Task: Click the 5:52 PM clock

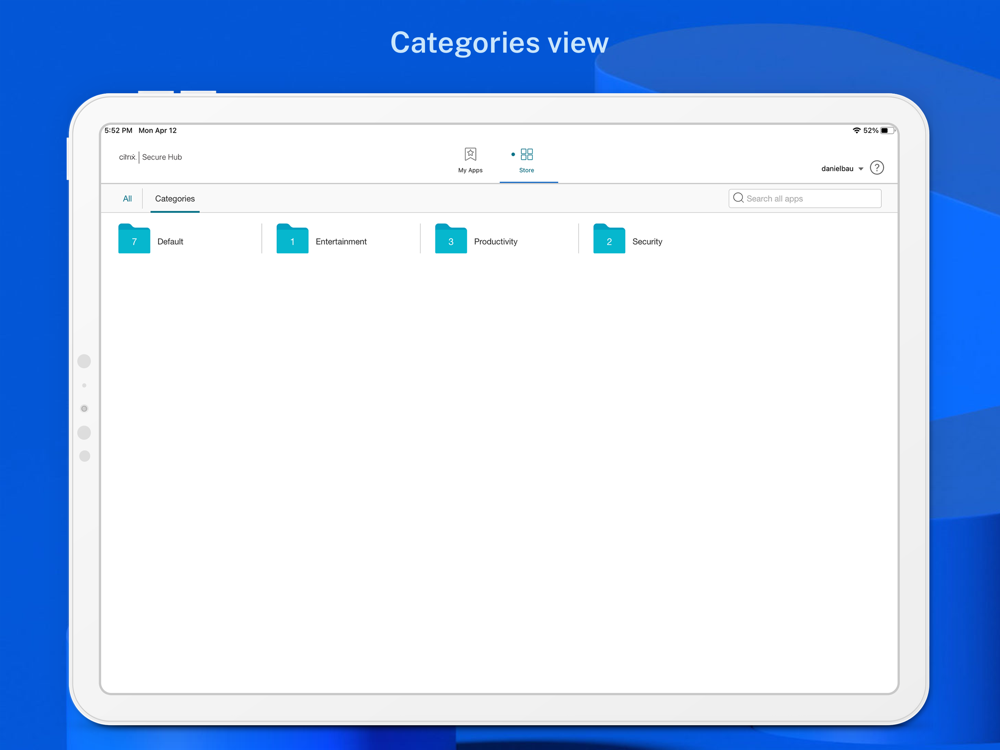Action: (119, 130)
